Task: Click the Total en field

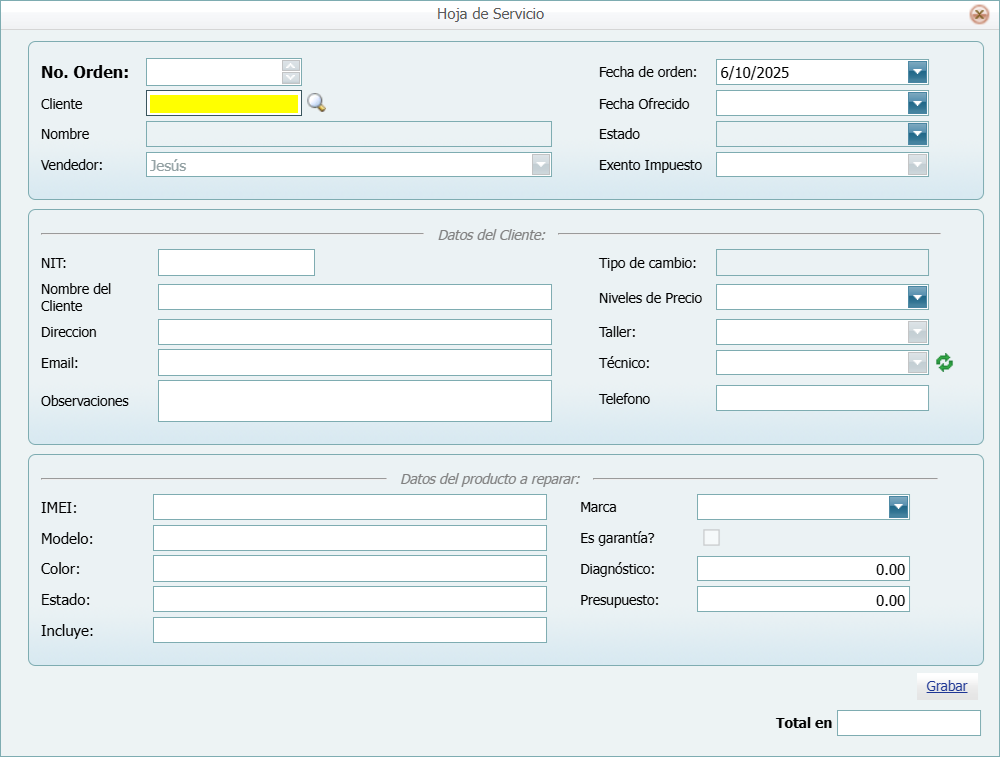Action: [x=908, y=722]
